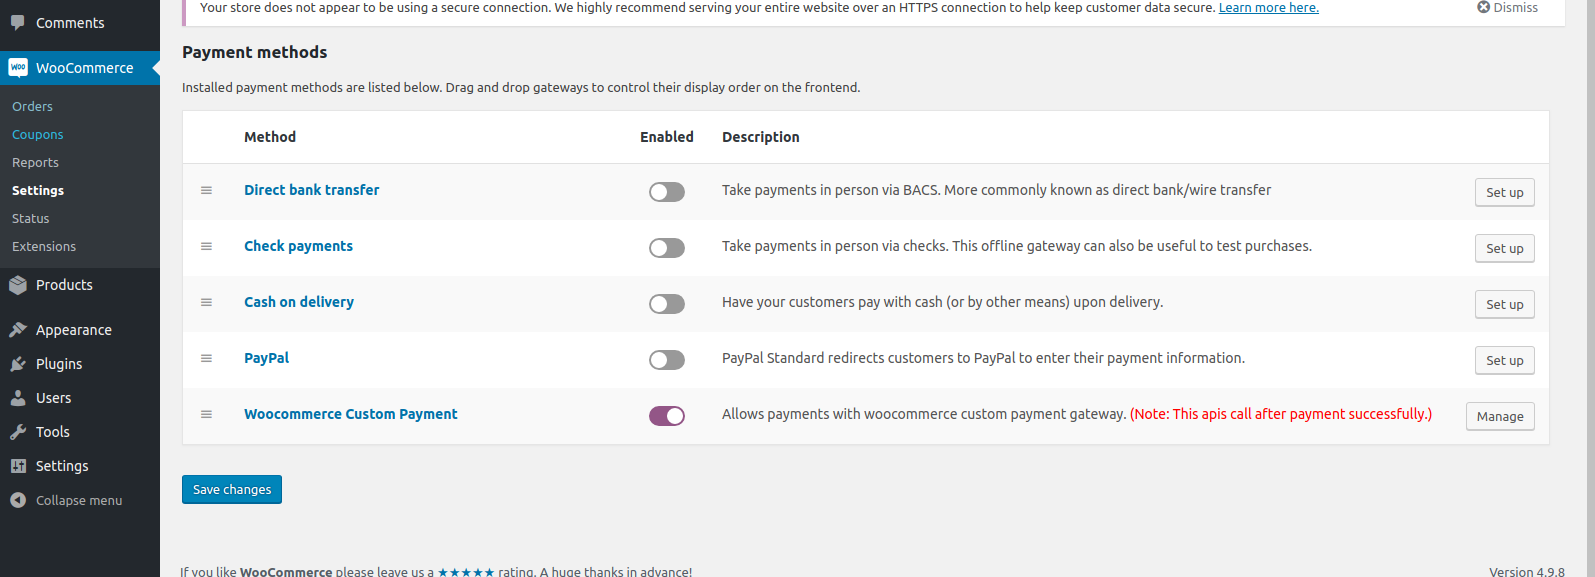Click the Collapse menu arrow icon
This screenshot has height=577, width=1595.
pyautogui.click(x=18, y=500)
